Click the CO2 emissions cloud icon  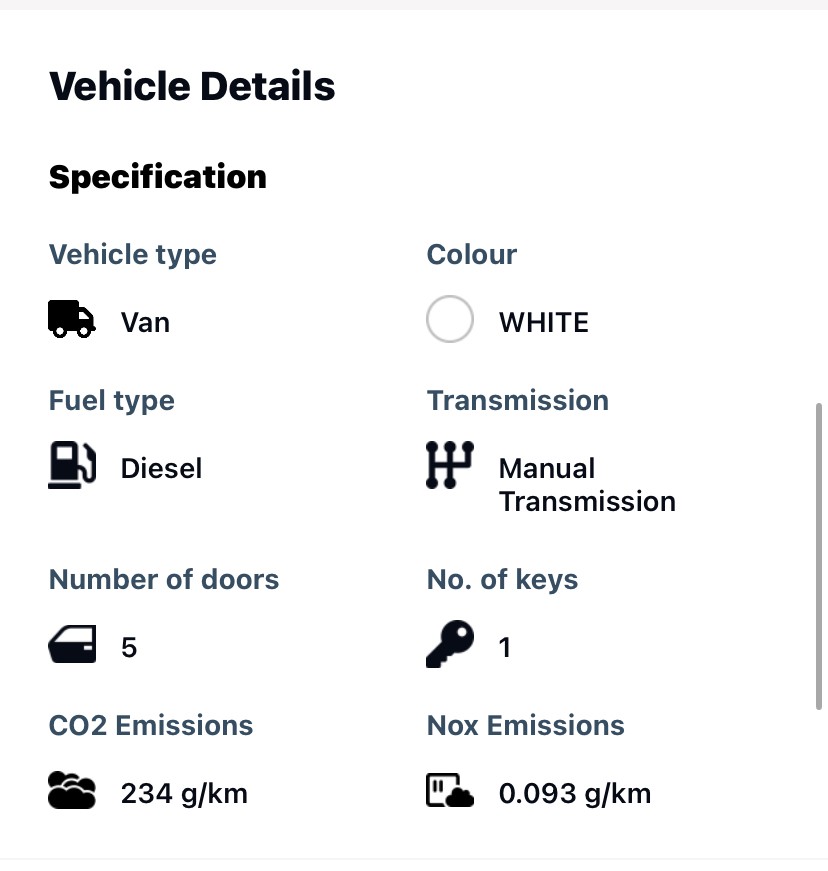click(70, 790)
